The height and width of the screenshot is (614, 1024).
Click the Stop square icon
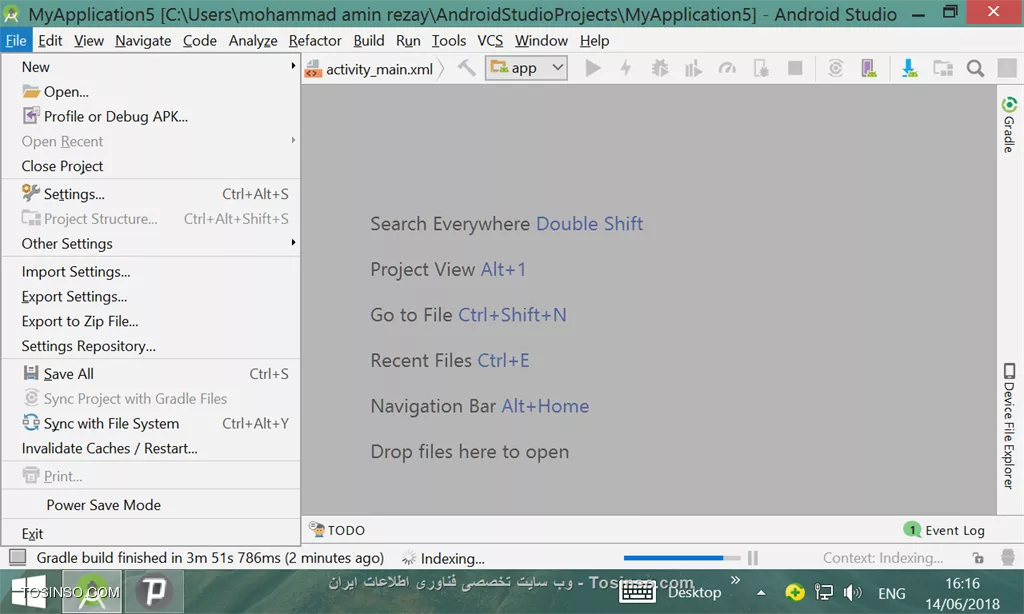(795, 68)
